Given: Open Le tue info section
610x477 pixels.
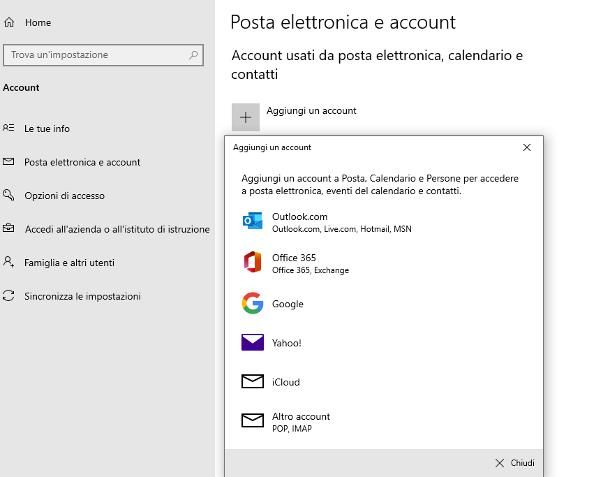Looking at the screenshot, I should (47, 128).
